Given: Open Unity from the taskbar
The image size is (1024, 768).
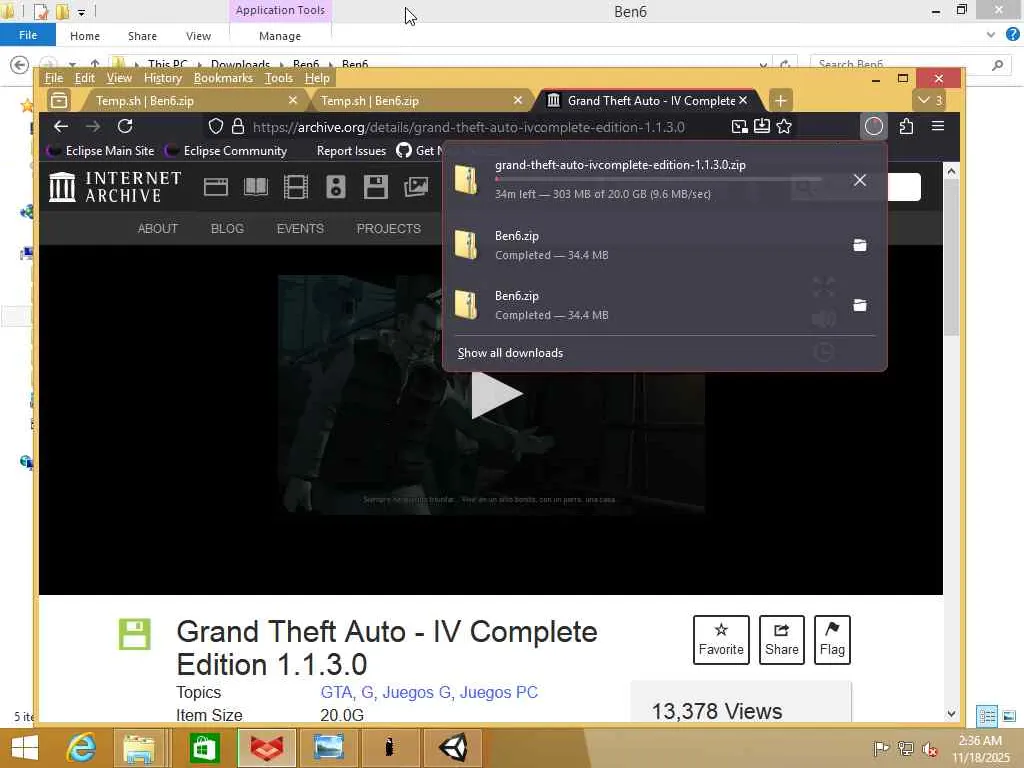Looking at the screenshot, I should pyautogui.click(x=453, y=748).
